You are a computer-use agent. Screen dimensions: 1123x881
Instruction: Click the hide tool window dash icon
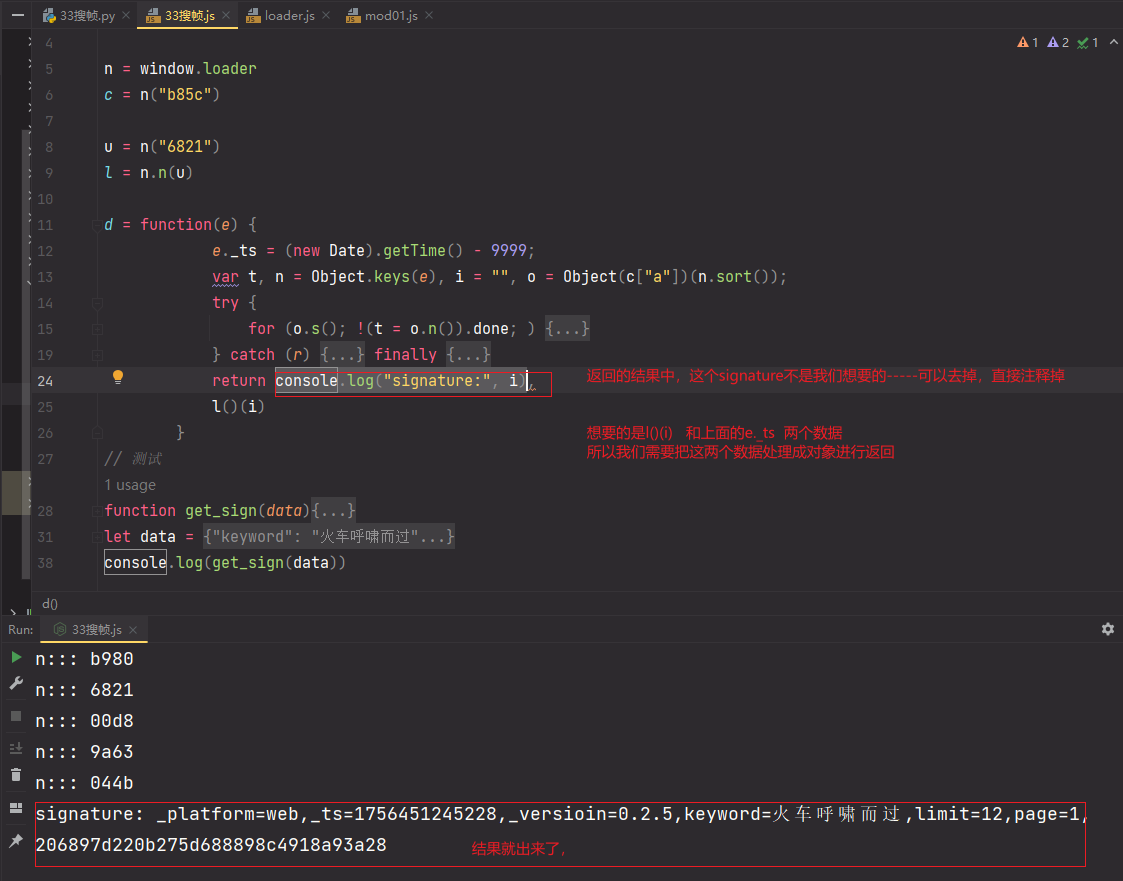pos(18,14)
